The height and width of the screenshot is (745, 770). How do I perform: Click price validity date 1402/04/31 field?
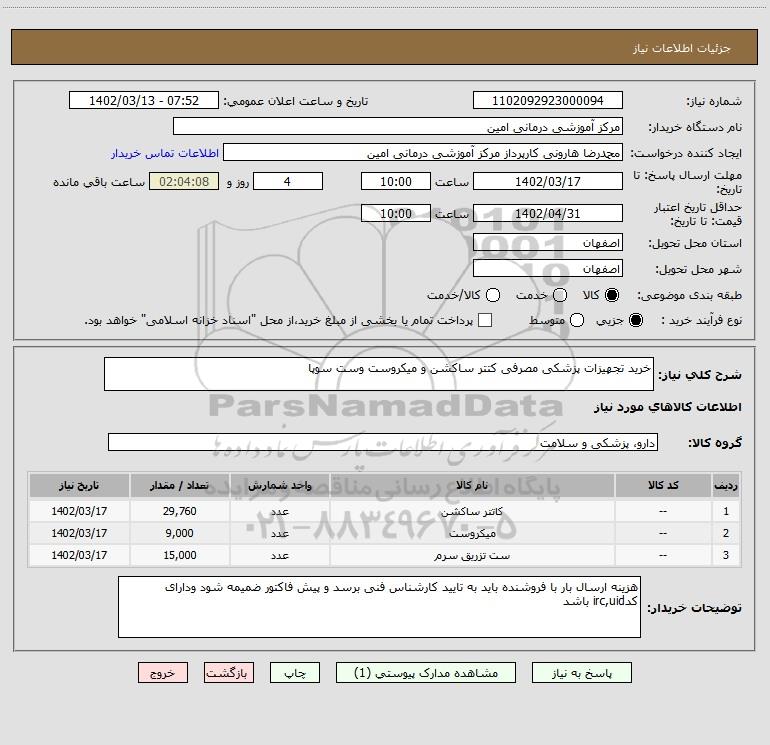[548, 213]
